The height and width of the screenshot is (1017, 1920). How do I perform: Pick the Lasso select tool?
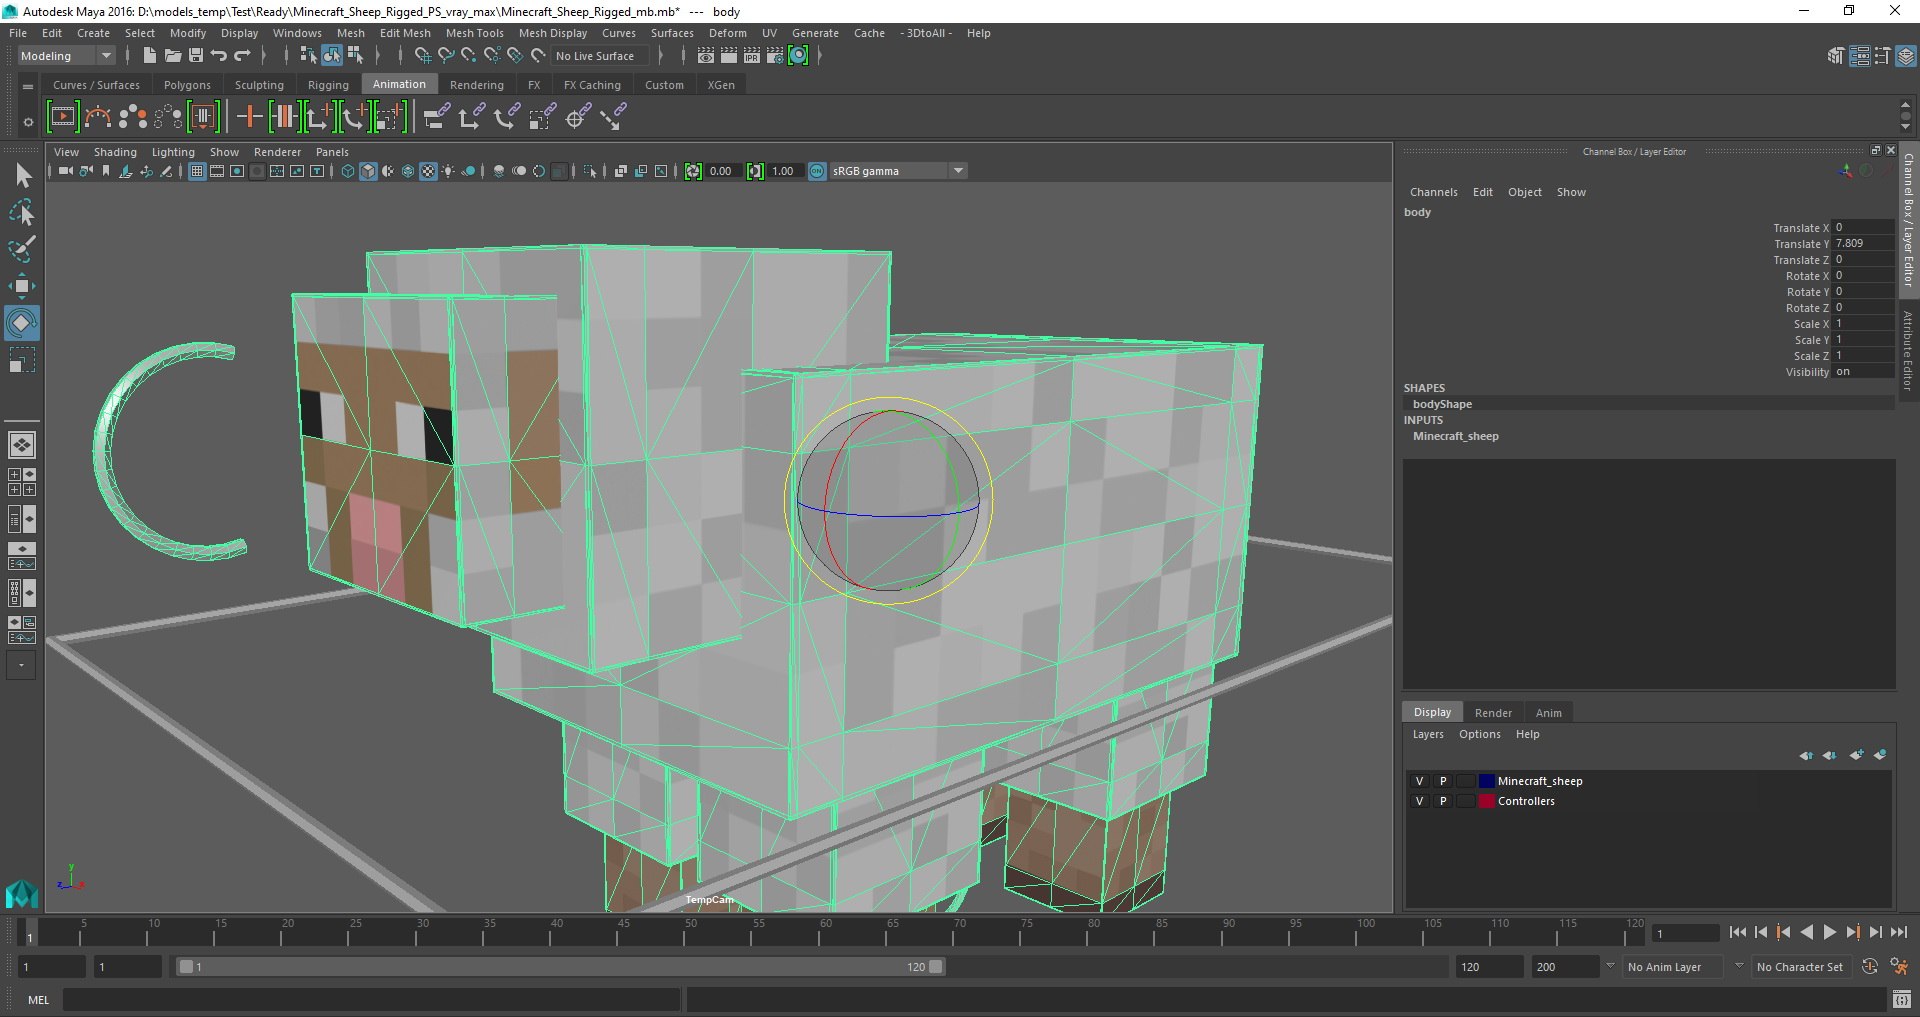[22, 213]
